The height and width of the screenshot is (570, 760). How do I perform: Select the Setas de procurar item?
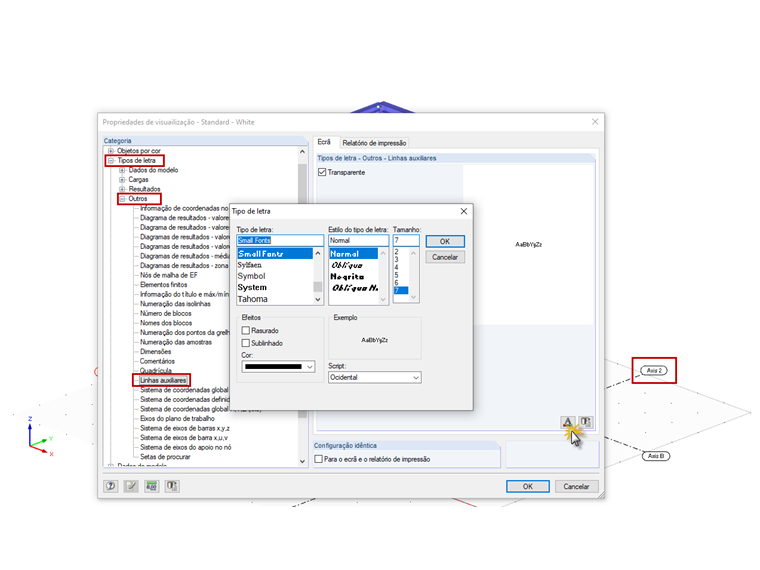[x=165, y=457]
